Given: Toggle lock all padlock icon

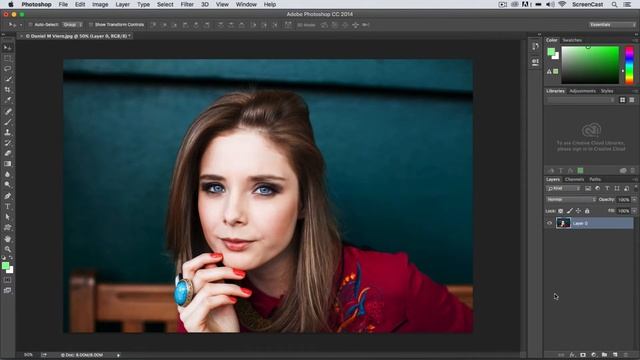Looking at the screenshot, I should pos(587,211).
